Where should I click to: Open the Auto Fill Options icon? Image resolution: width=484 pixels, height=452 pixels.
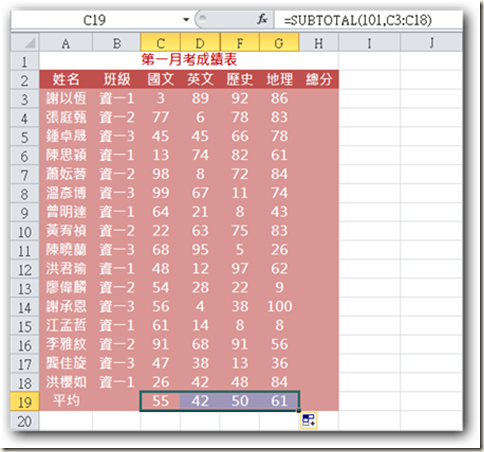(x=309, y=420)
